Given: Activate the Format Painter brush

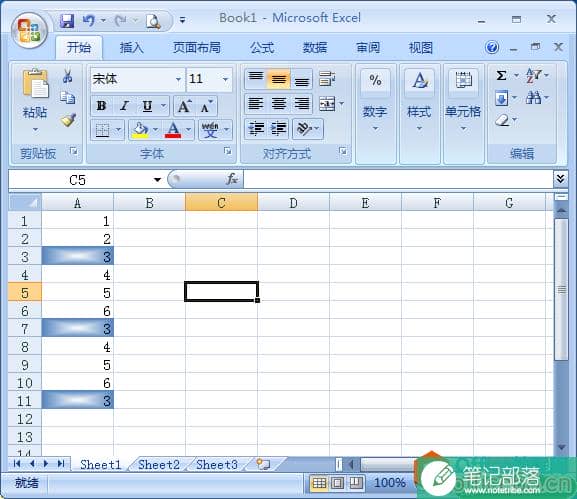Looking at the screenshot, I should click(x=68, y=120).
